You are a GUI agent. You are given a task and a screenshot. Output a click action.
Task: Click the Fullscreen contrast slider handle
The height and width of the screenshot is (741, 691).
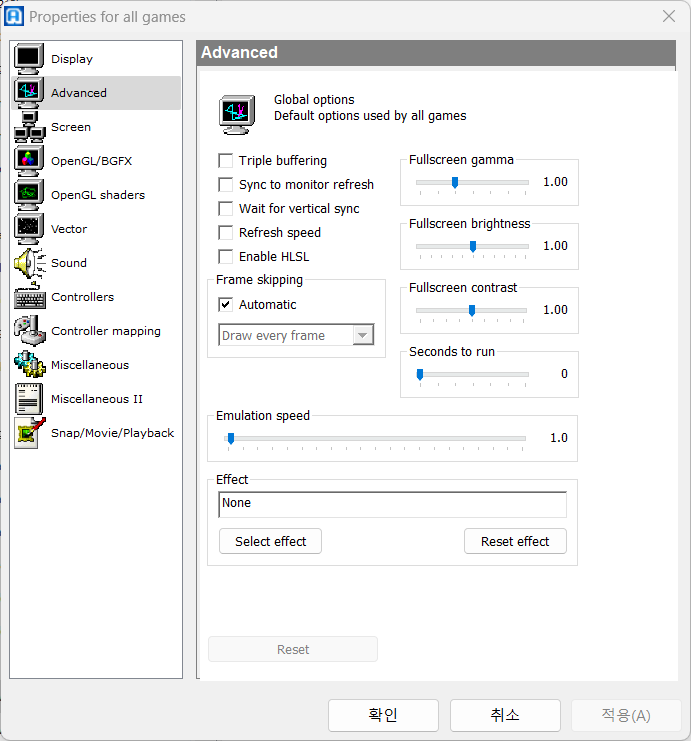pos(472,310)
